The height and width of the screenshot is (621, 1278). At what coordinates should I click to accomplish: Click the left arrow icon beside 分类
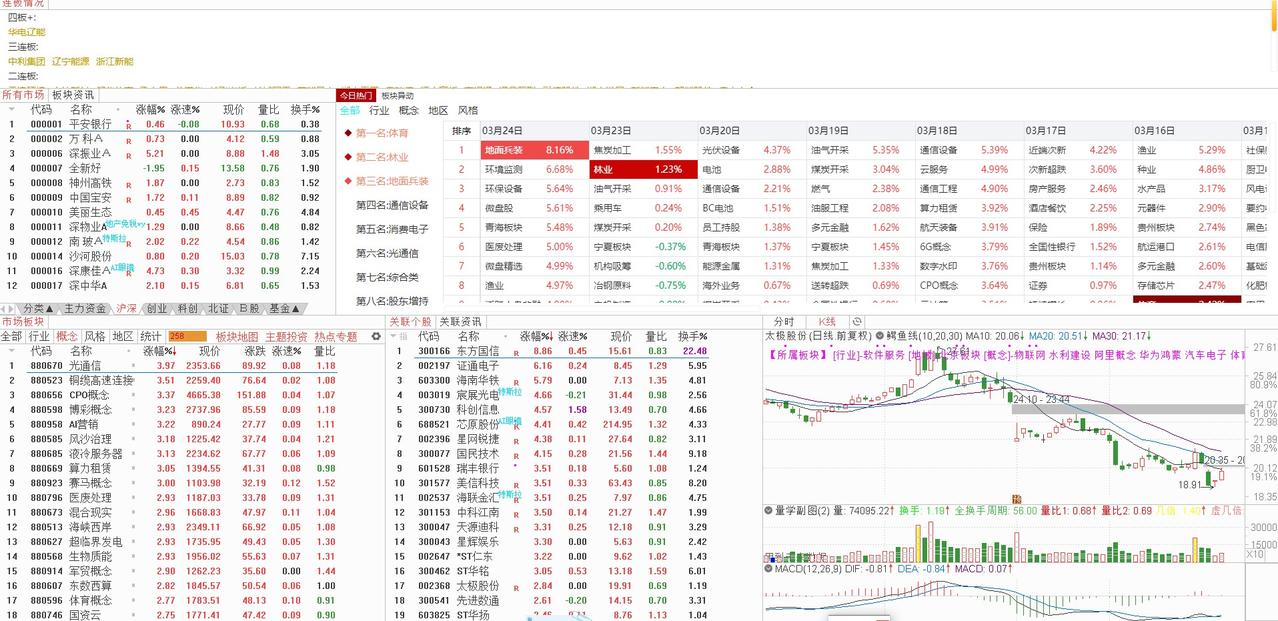pos(4,308)
